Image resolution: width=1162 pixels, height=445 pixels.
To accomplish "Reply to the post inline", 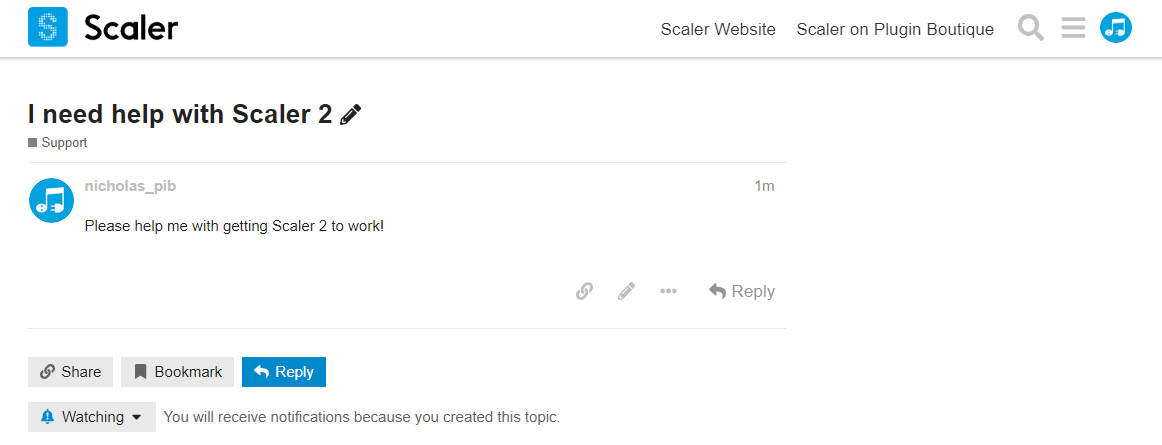I will click(742, 291).
